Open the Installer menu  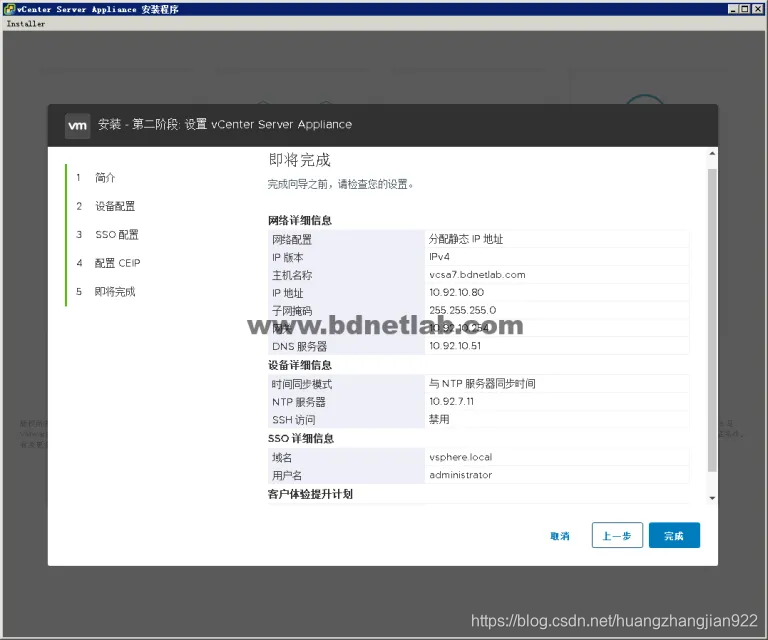click(x=26, y=24)
